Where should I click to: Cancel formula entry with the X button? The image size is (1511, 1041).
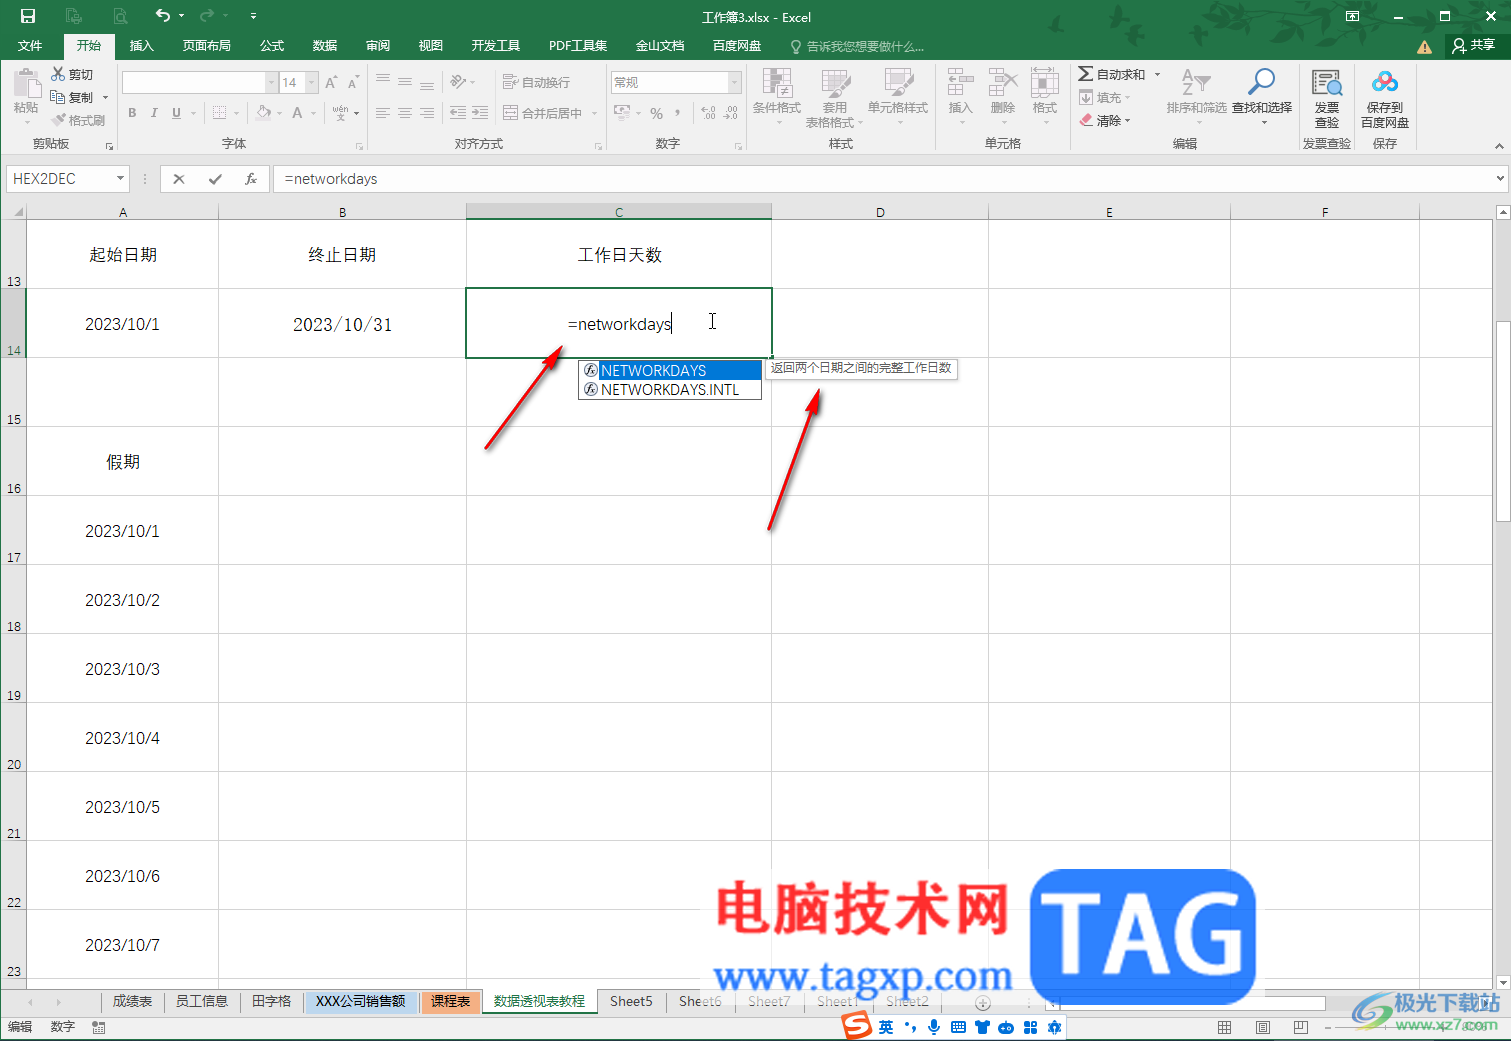point(179,179)
